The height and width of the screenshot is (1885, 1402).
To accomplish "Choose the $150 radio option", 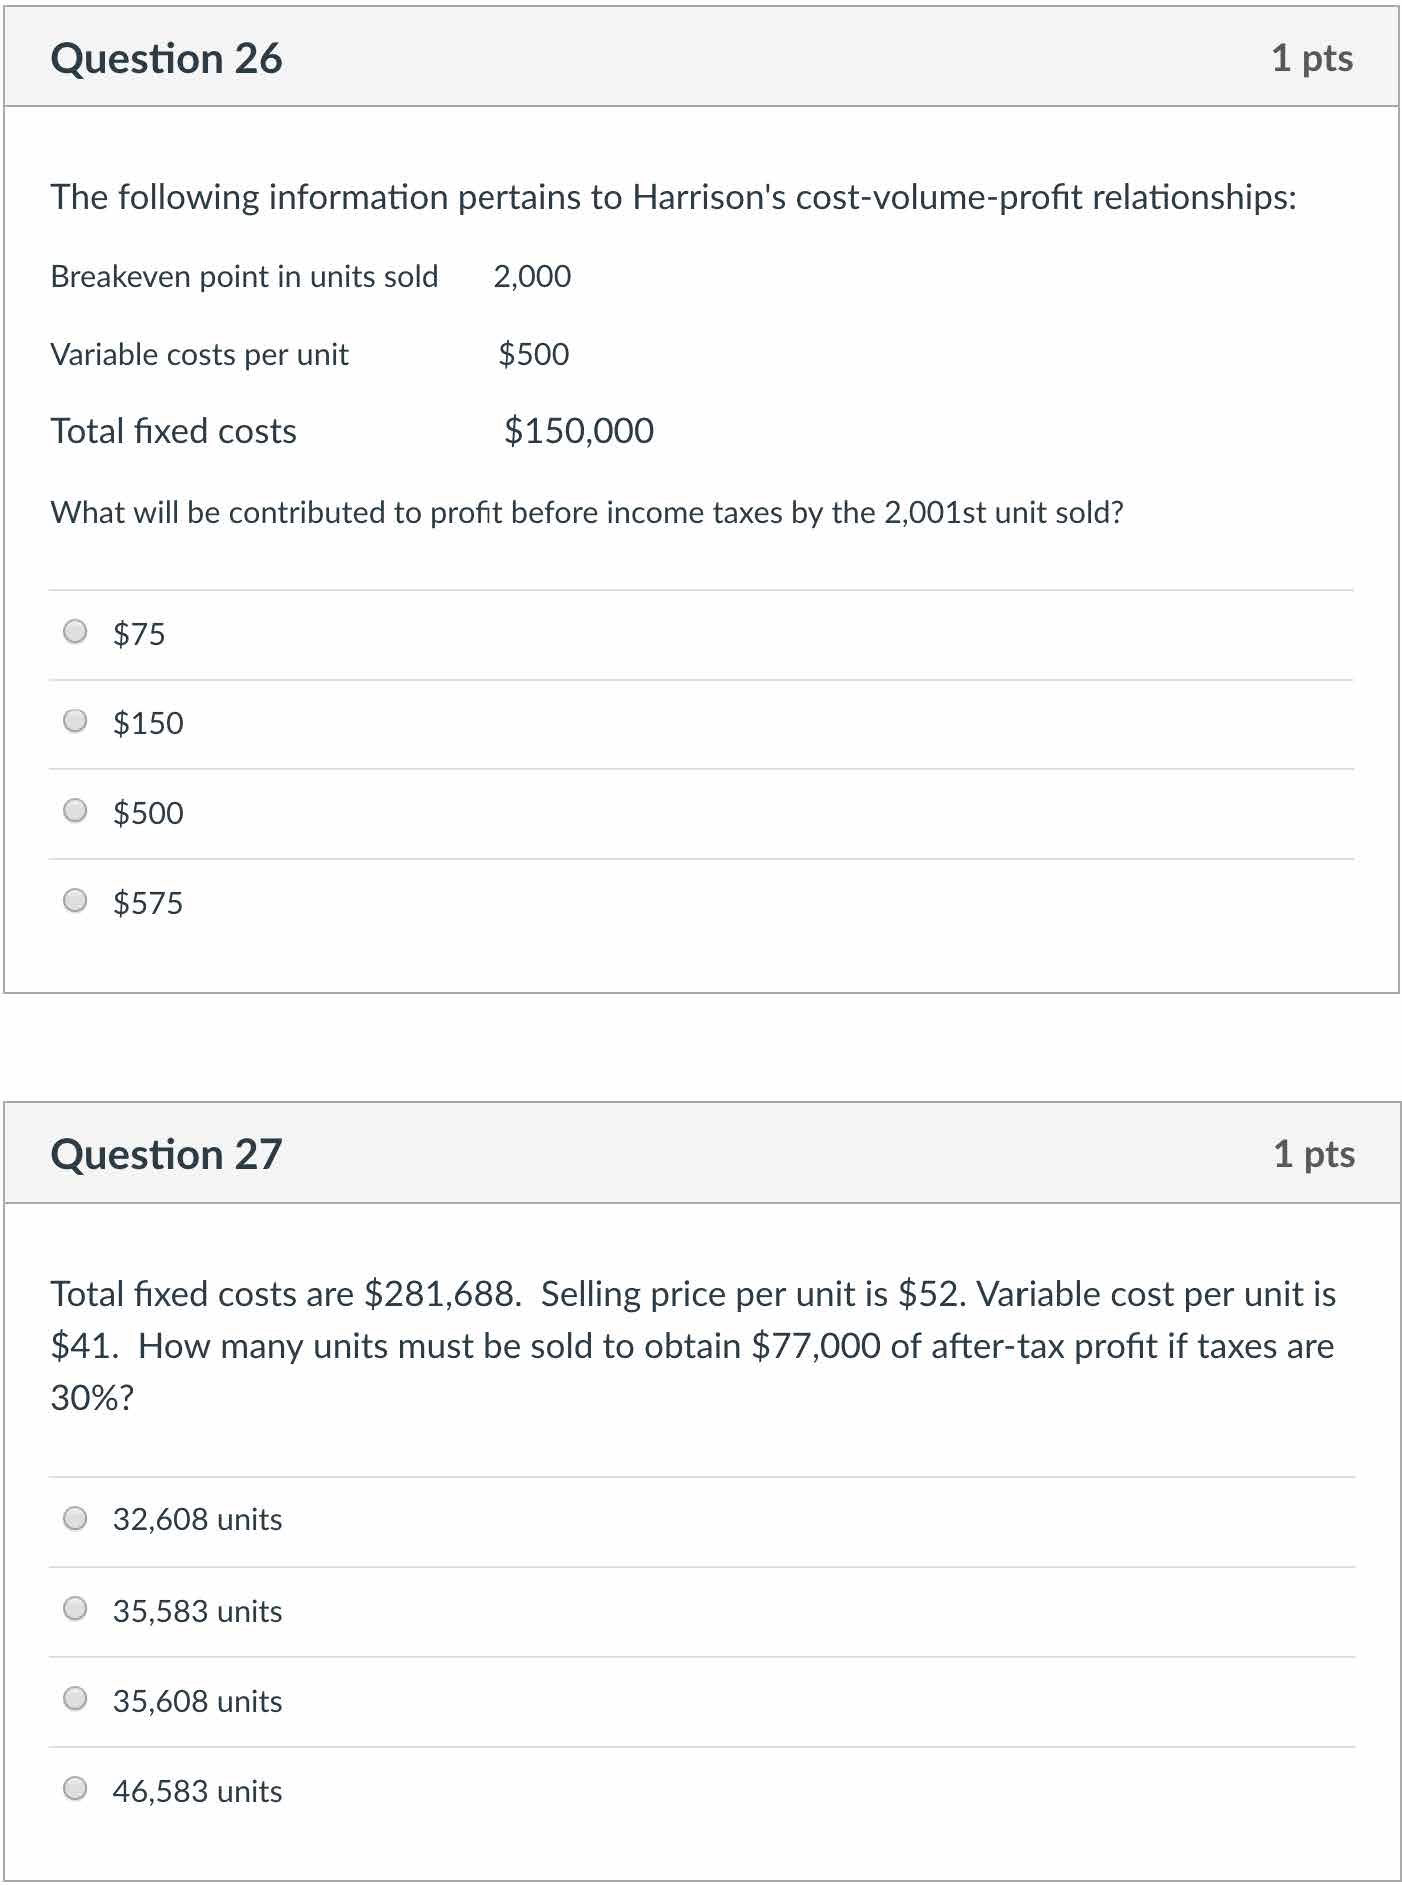I will (x=75, y=721).
